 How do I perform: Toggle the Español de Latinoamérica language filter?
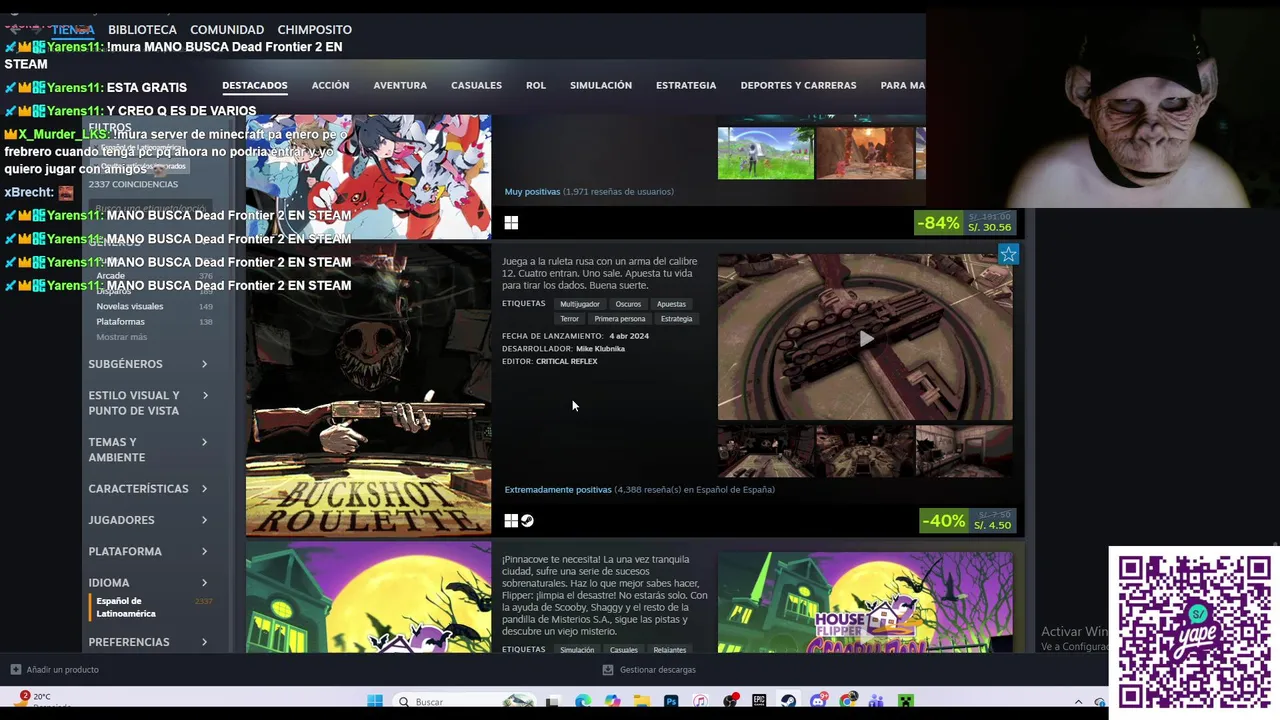pyautogui.click(x=150, y=607)
